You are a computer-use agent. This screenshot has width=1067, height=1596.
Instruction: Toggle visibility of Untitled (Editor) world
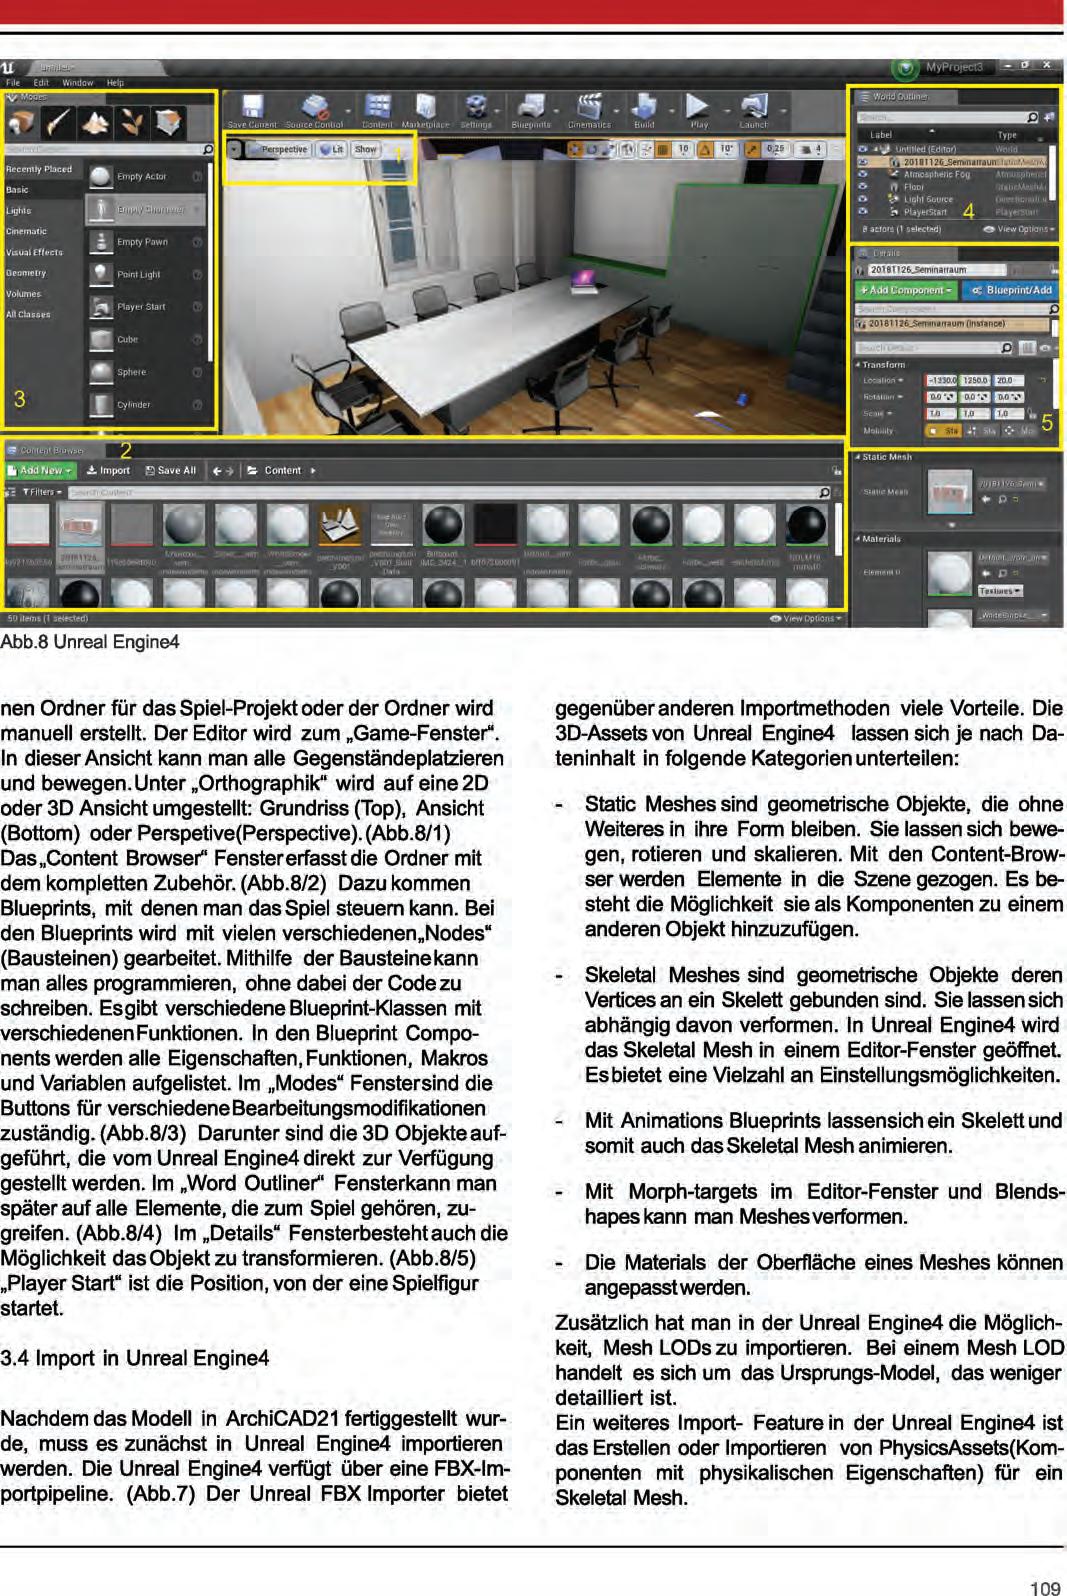pyautogui.click(x=864, y=149)
